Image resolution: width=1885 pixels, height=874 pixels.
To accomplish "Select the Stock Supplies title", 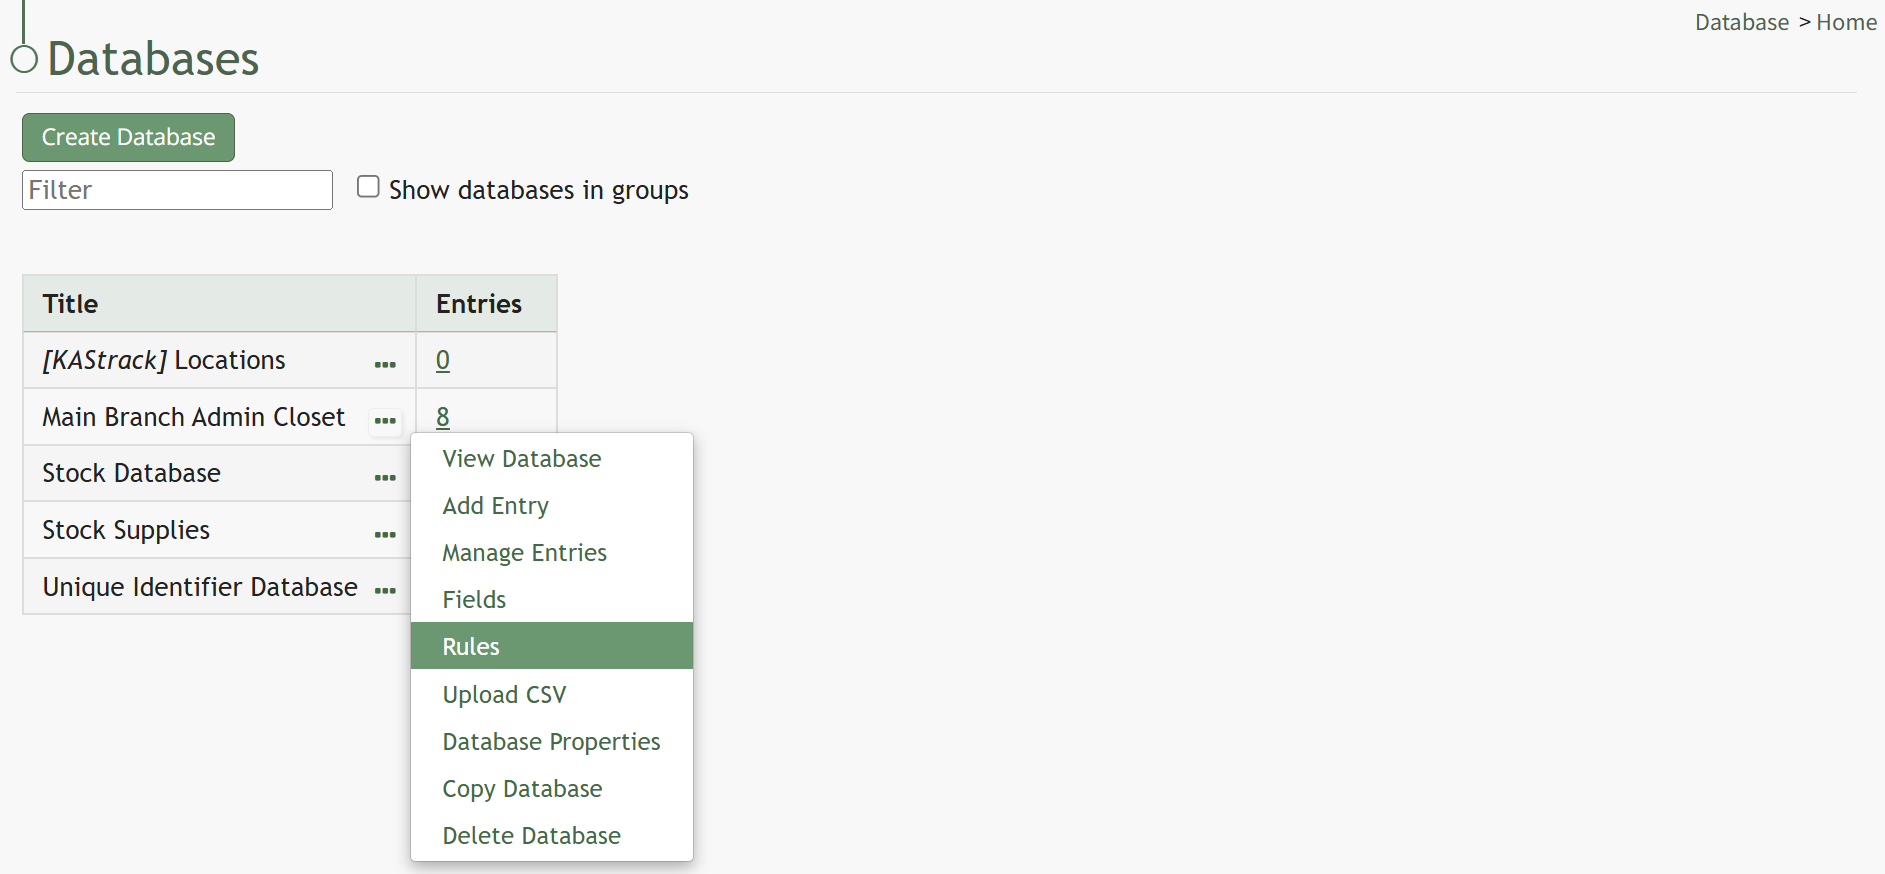I will click(126, 530).
